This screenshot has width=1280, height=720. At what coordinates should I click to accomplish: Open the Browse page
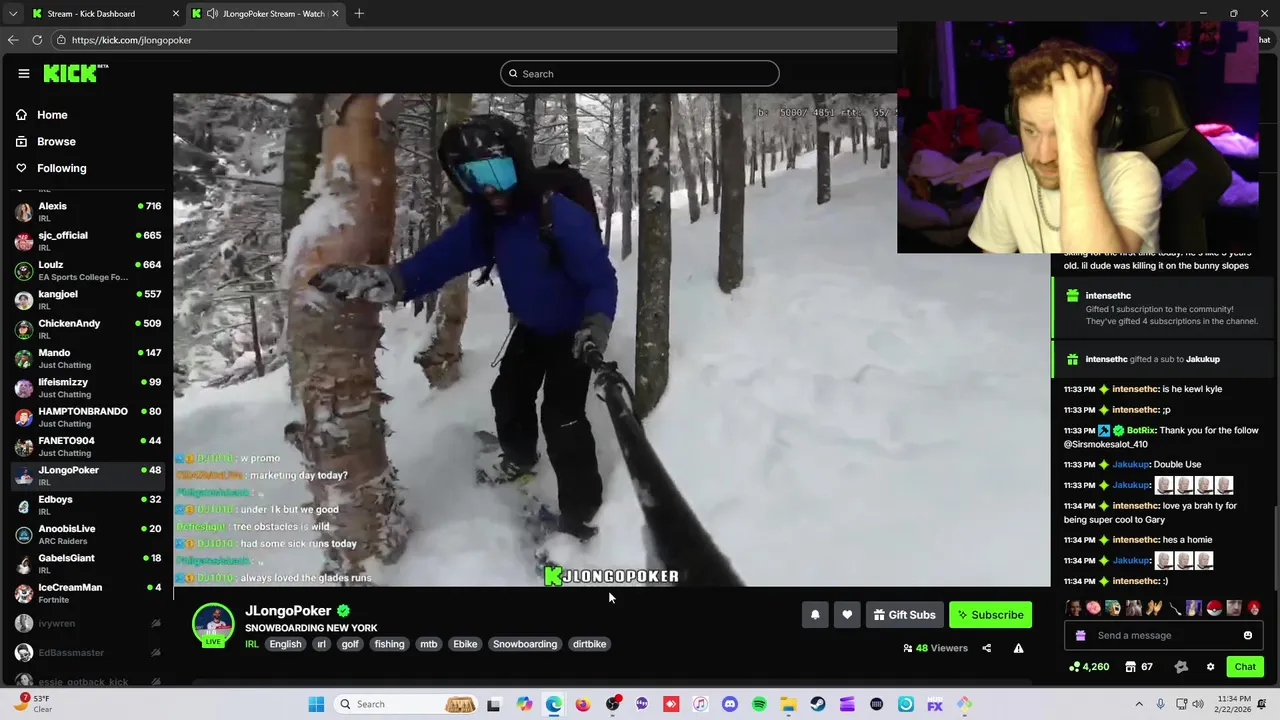pyautogui.click(x=56, y=142)
